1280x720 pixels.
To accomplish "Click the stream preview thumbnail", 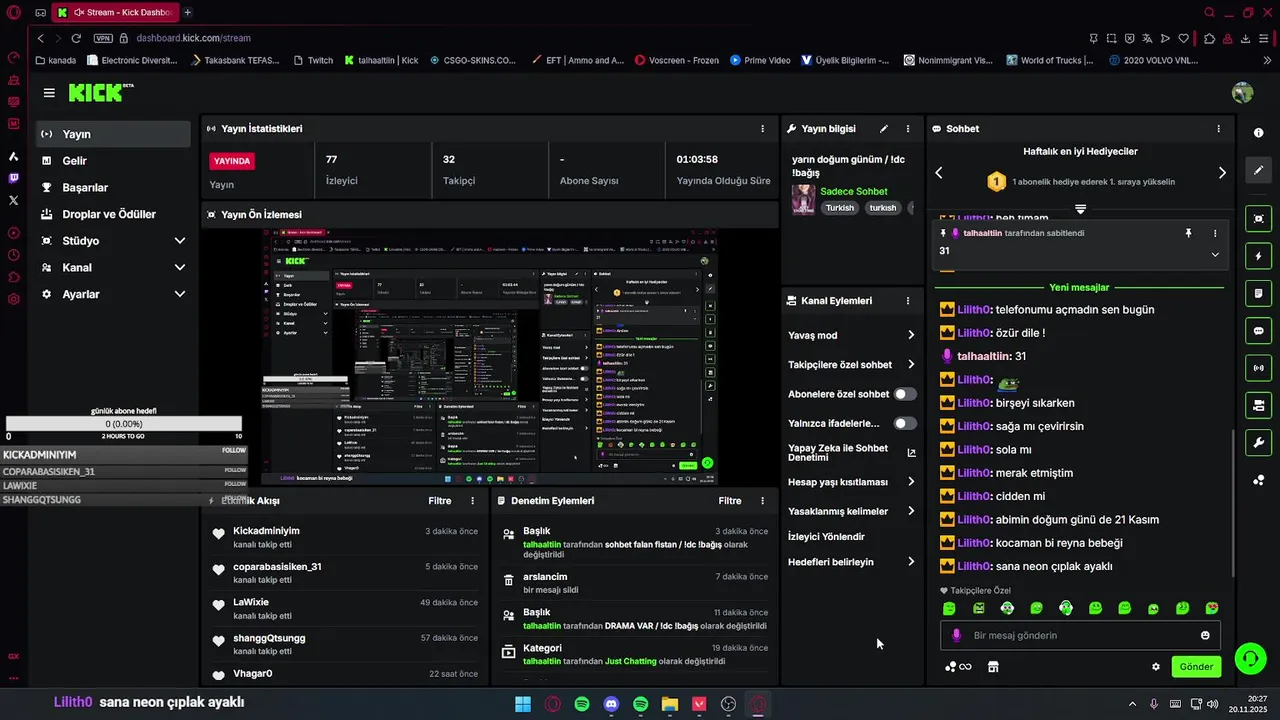I will click(490, 357).
